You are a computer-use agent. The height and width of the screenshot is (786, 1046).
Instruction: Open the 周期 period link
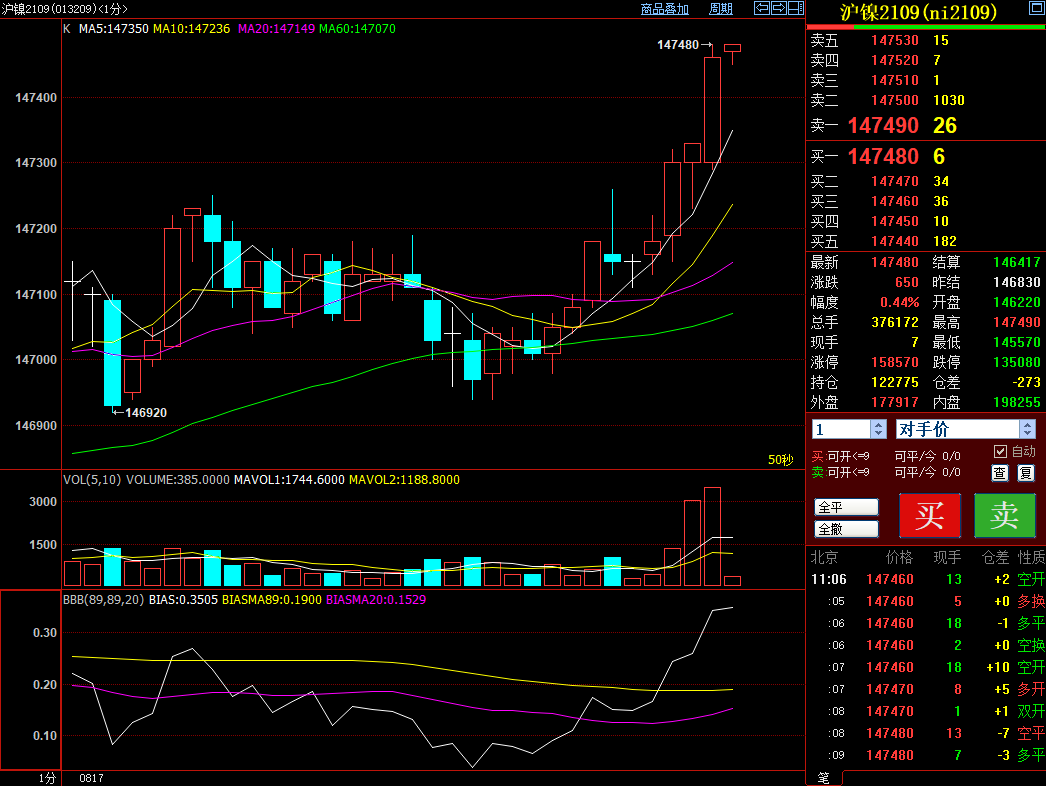tap(720, 9)
